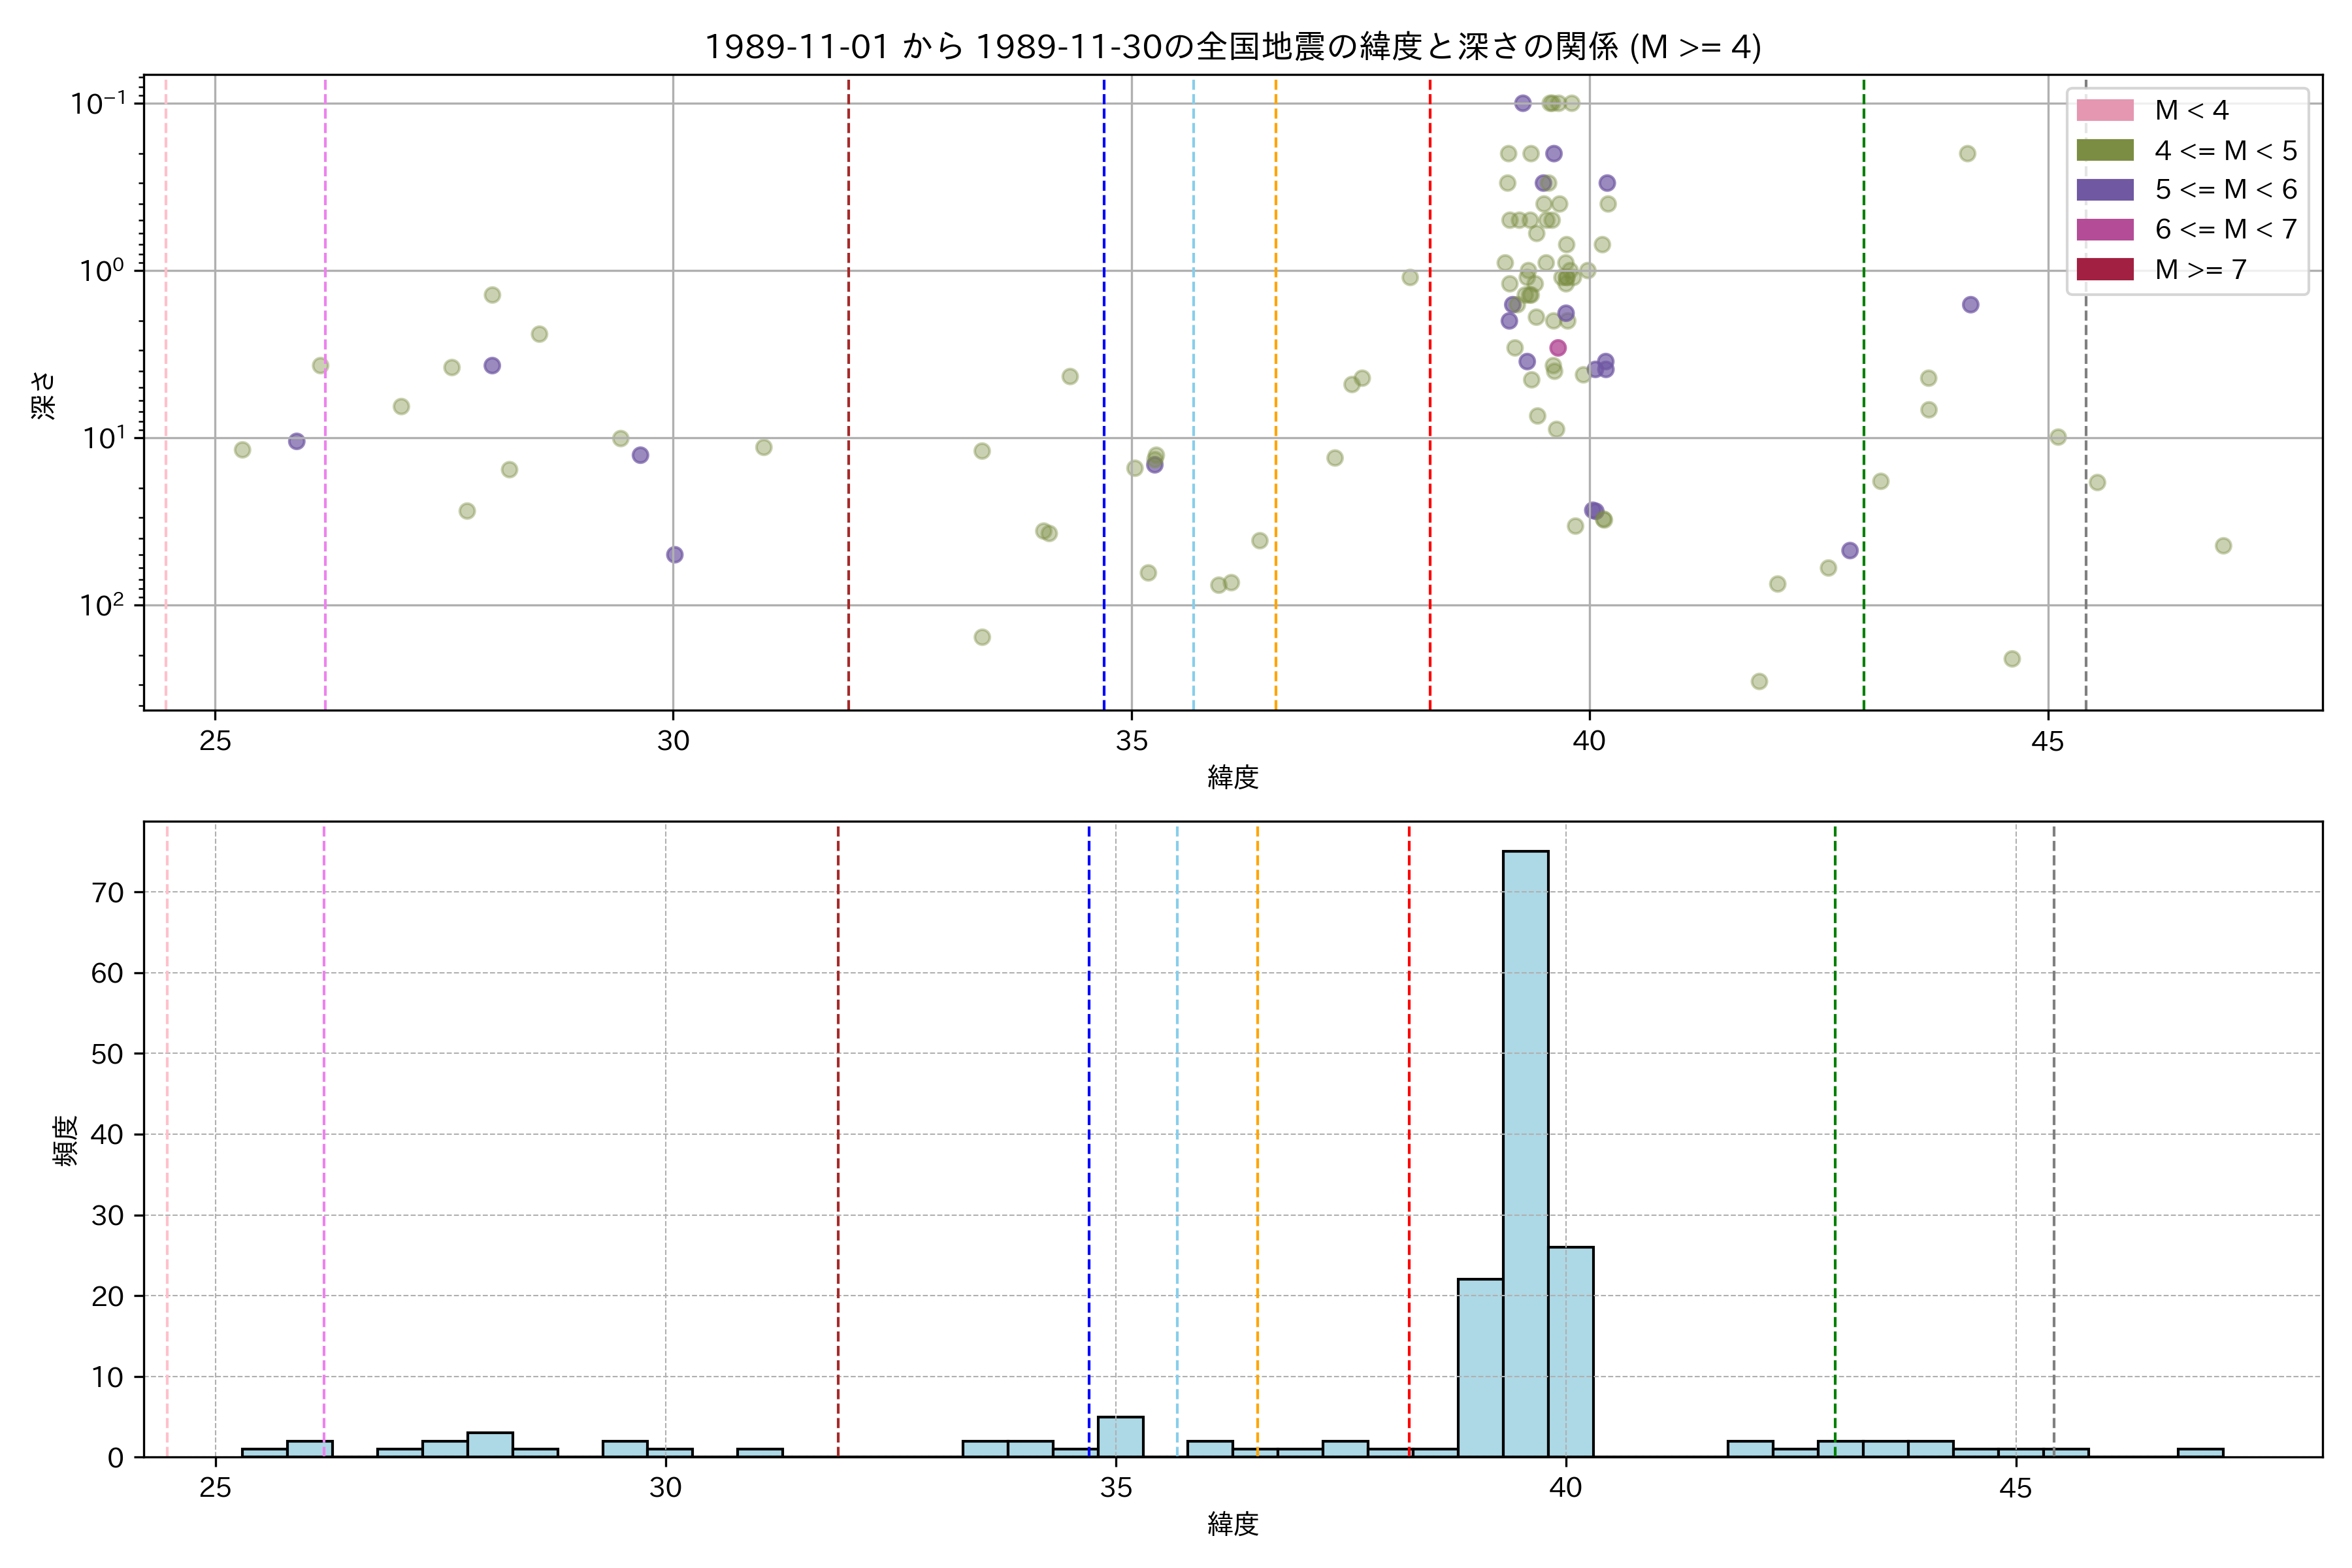Click the magenta 6 <= M < 7 legend swatch

tap(2104, 229)
